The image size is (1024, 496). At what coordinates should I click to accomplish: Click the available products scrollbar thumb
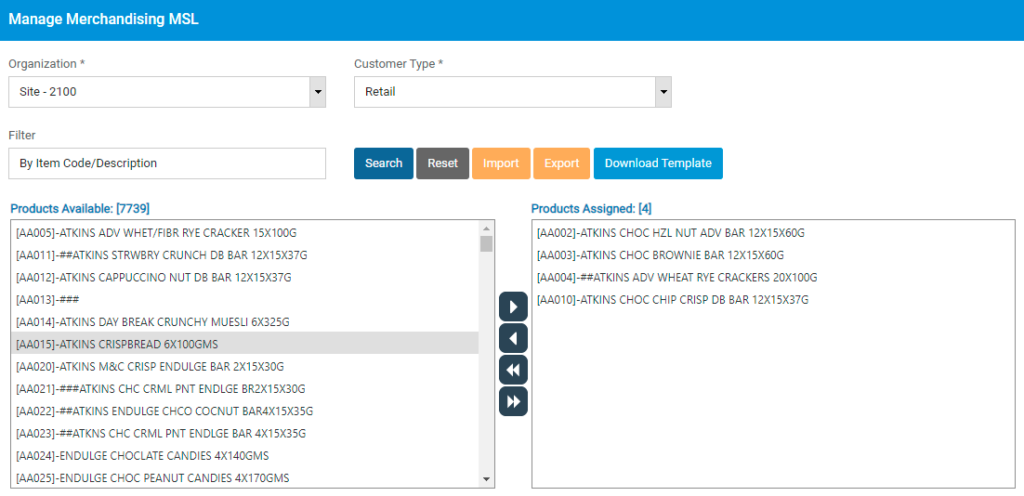click(x=486, y=243)
